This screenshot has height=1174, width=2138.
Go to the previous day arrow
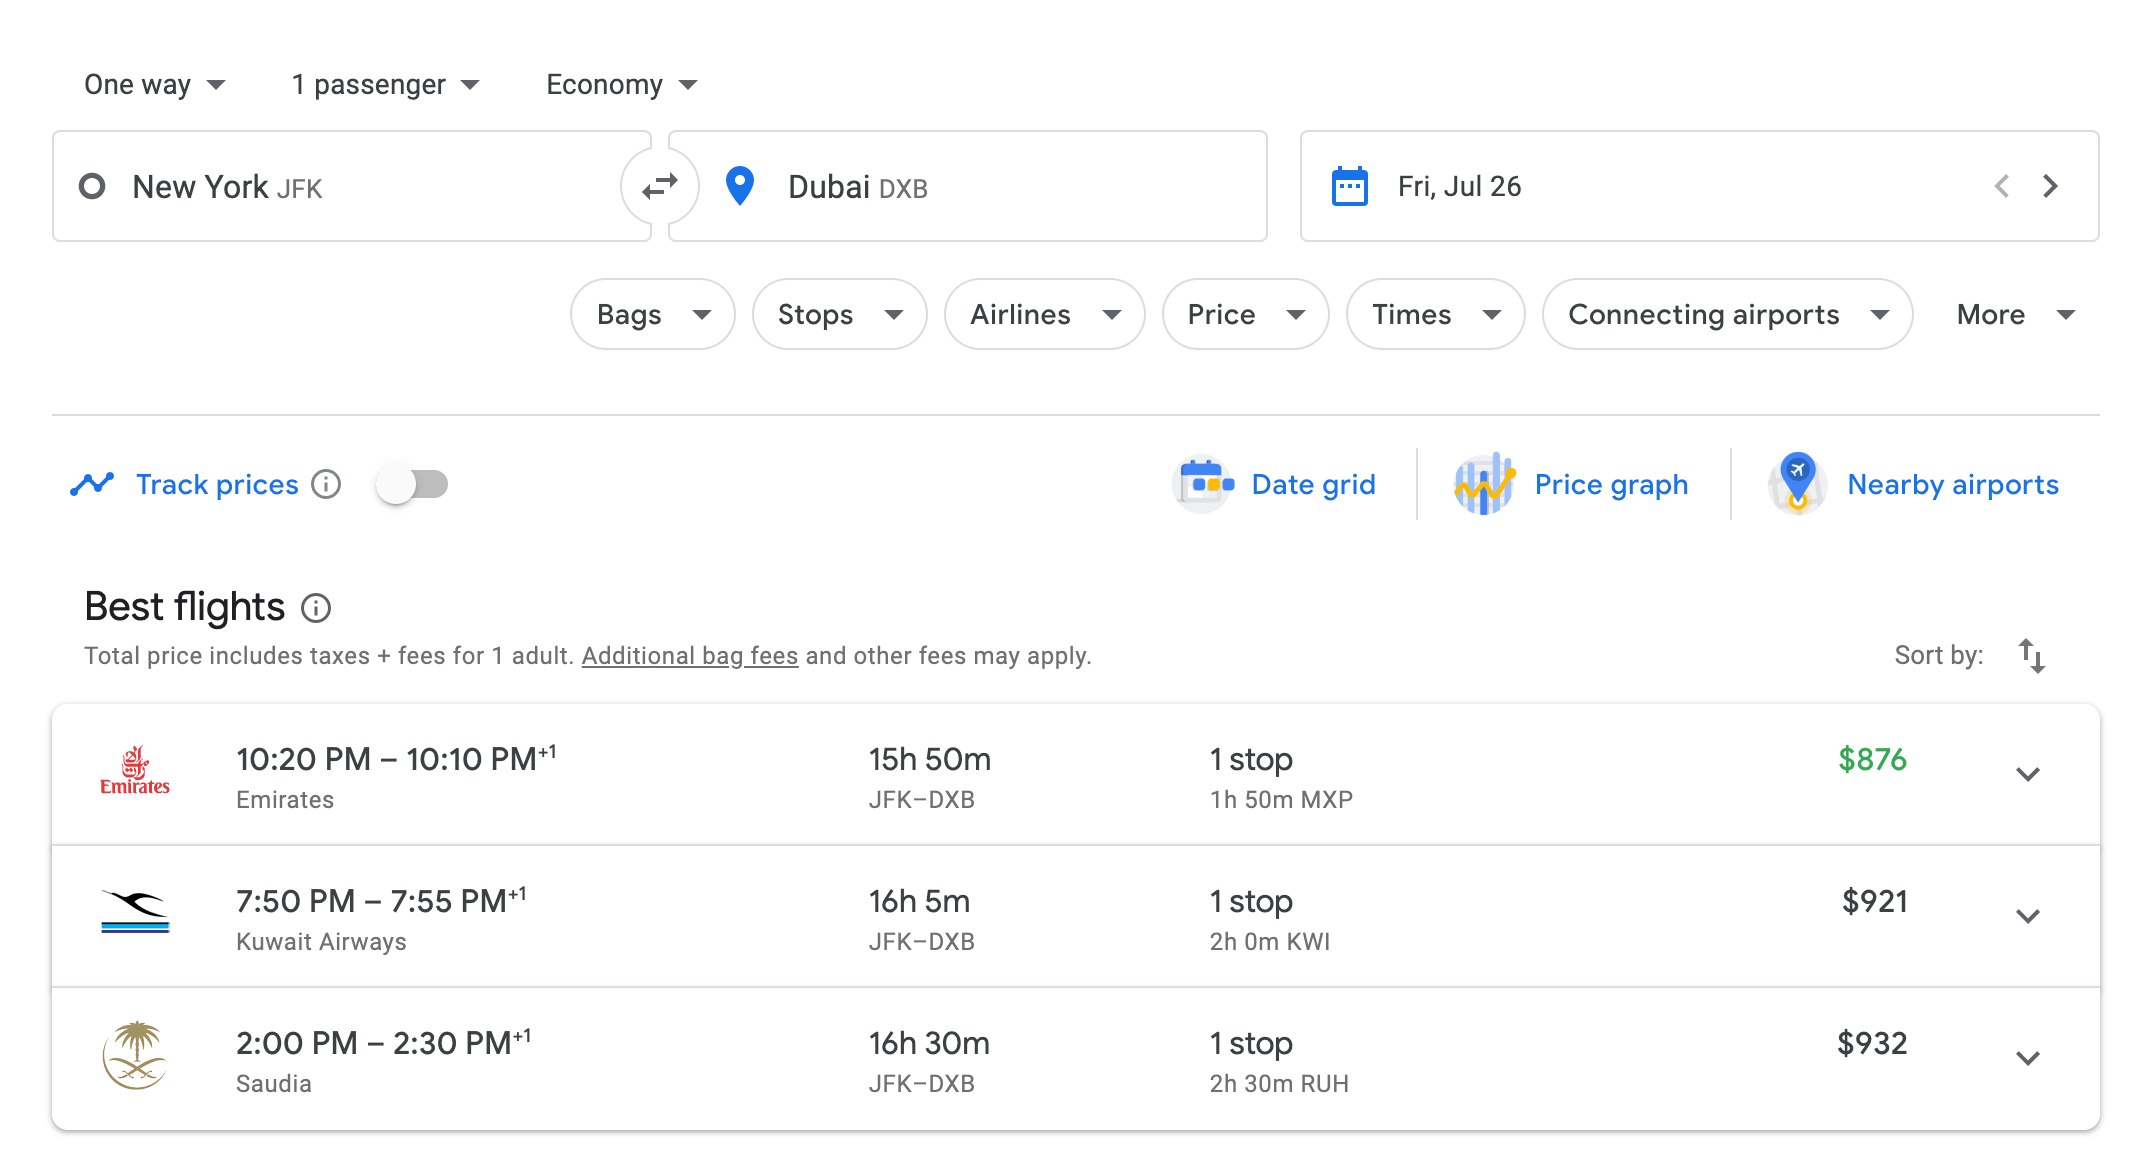click(x=2002, y=186)
